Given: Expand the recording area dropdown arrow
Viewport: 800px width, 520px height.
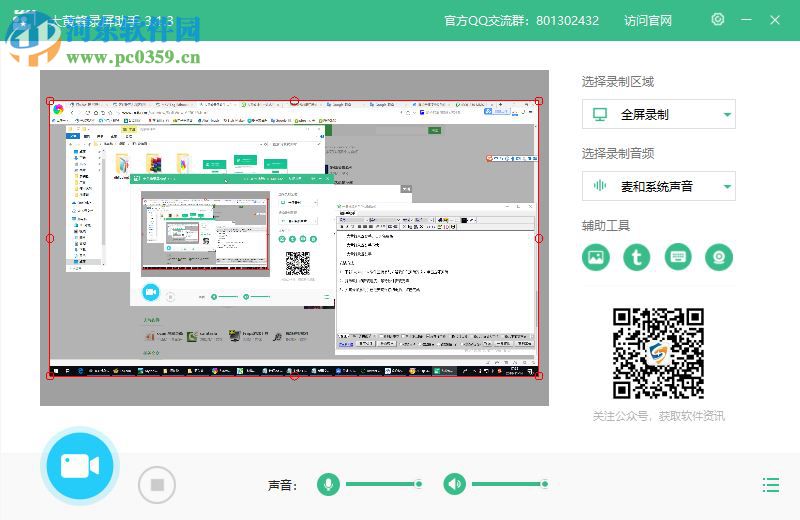Looking at the screenshot, I should coord(728,115).
